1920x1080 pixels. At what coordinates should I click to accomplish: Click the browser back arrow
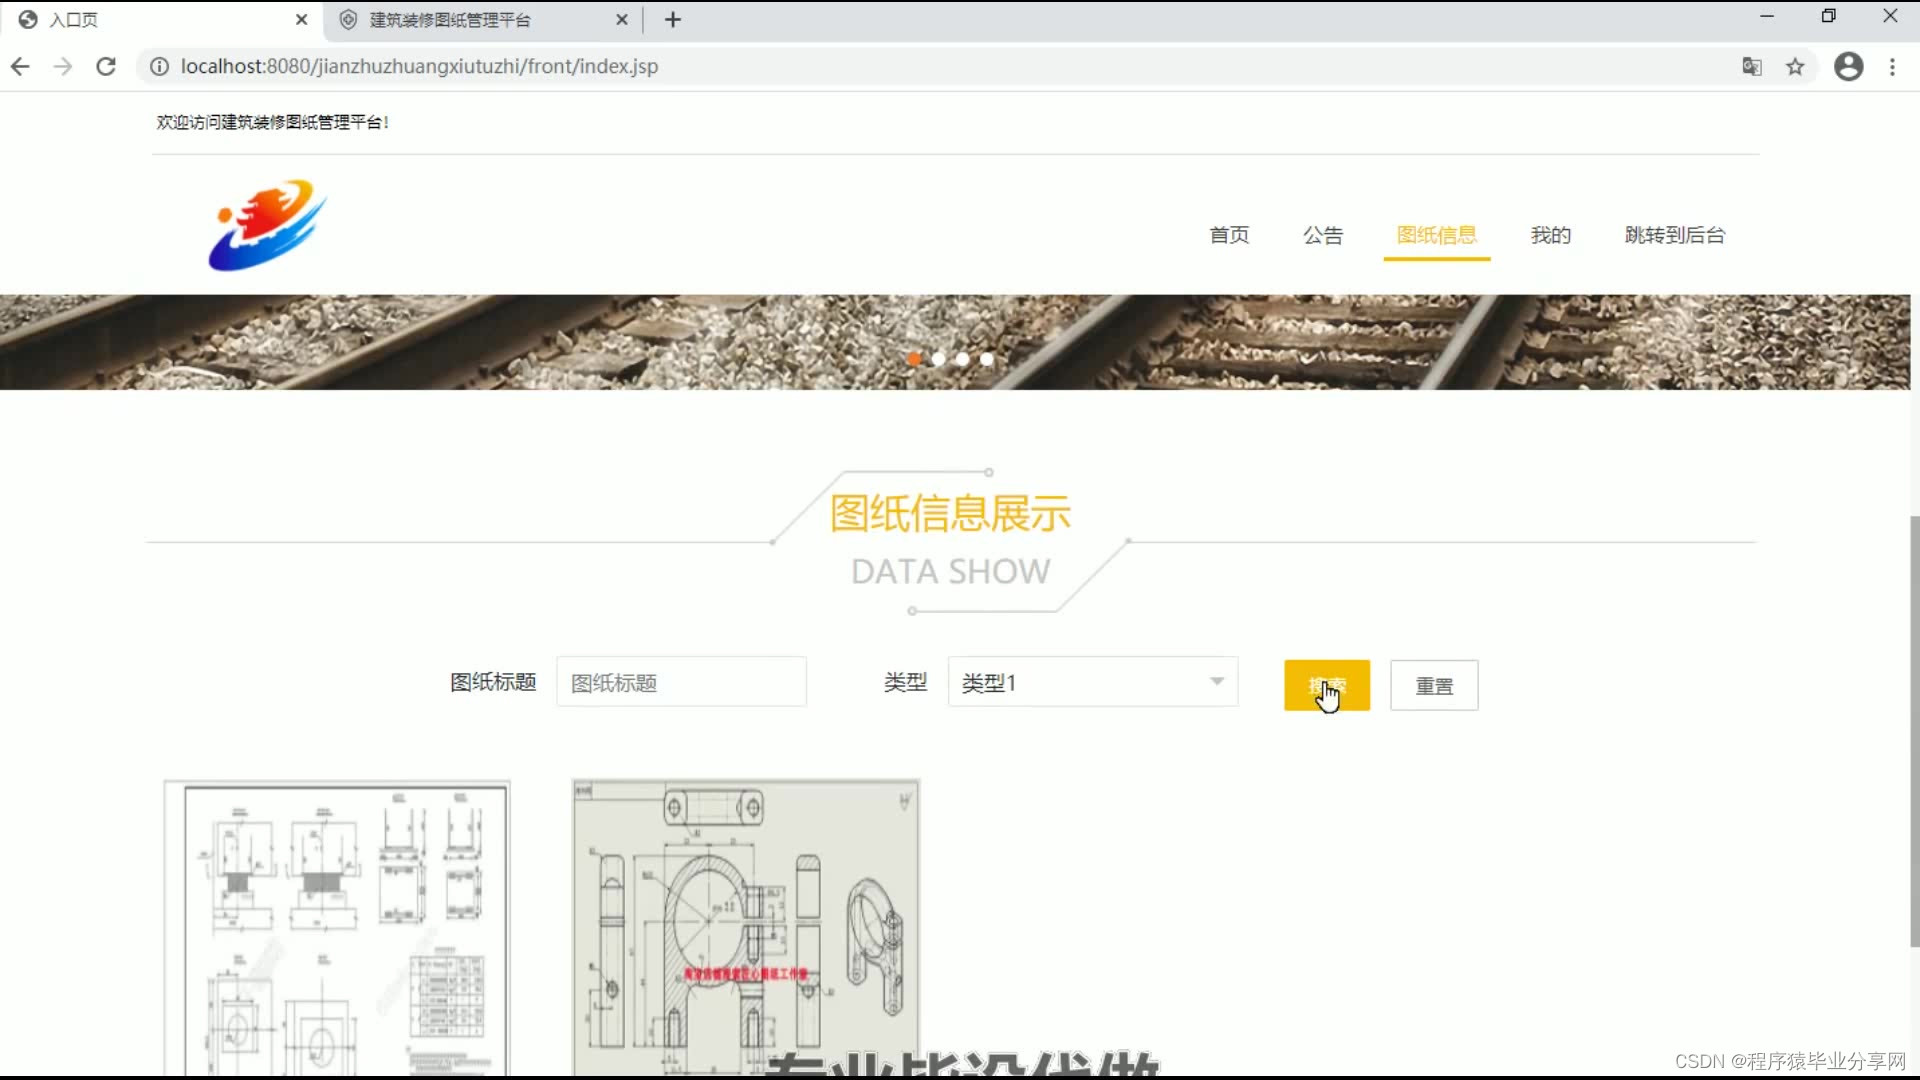pyautogui.click(x=20, y=67)
